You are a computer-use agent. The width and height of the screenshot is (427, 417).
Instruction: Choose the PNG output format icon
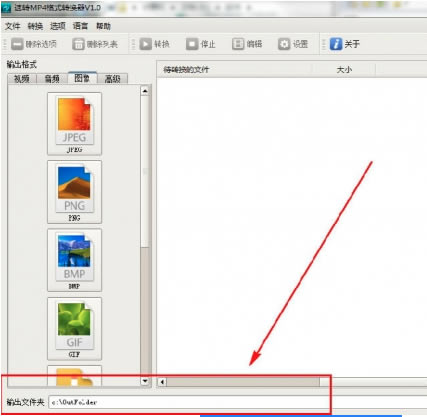[x=74, y=192]
